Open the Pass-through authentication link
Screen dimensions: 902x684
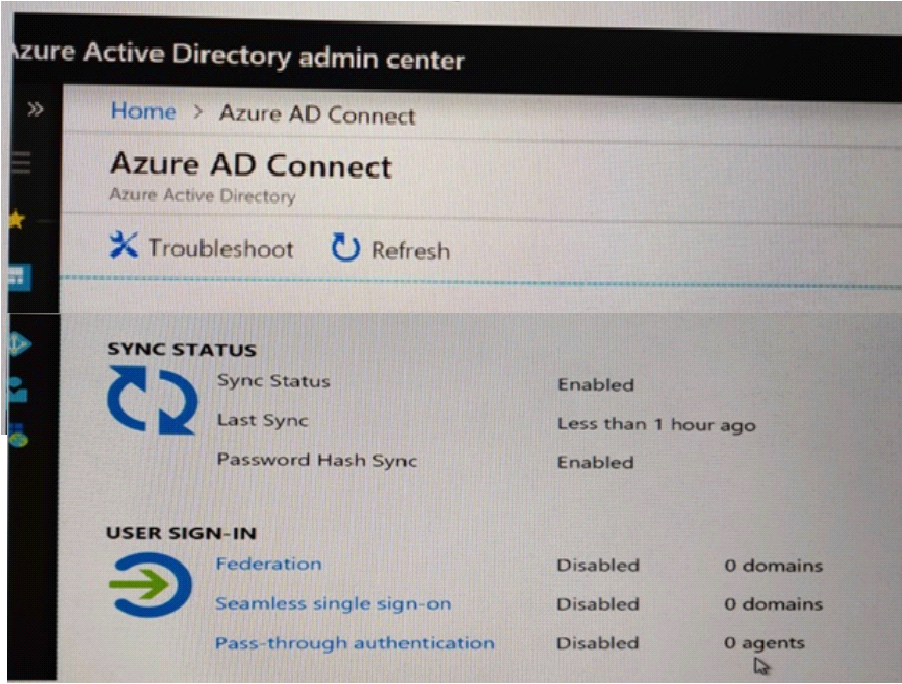pos(354,643)
